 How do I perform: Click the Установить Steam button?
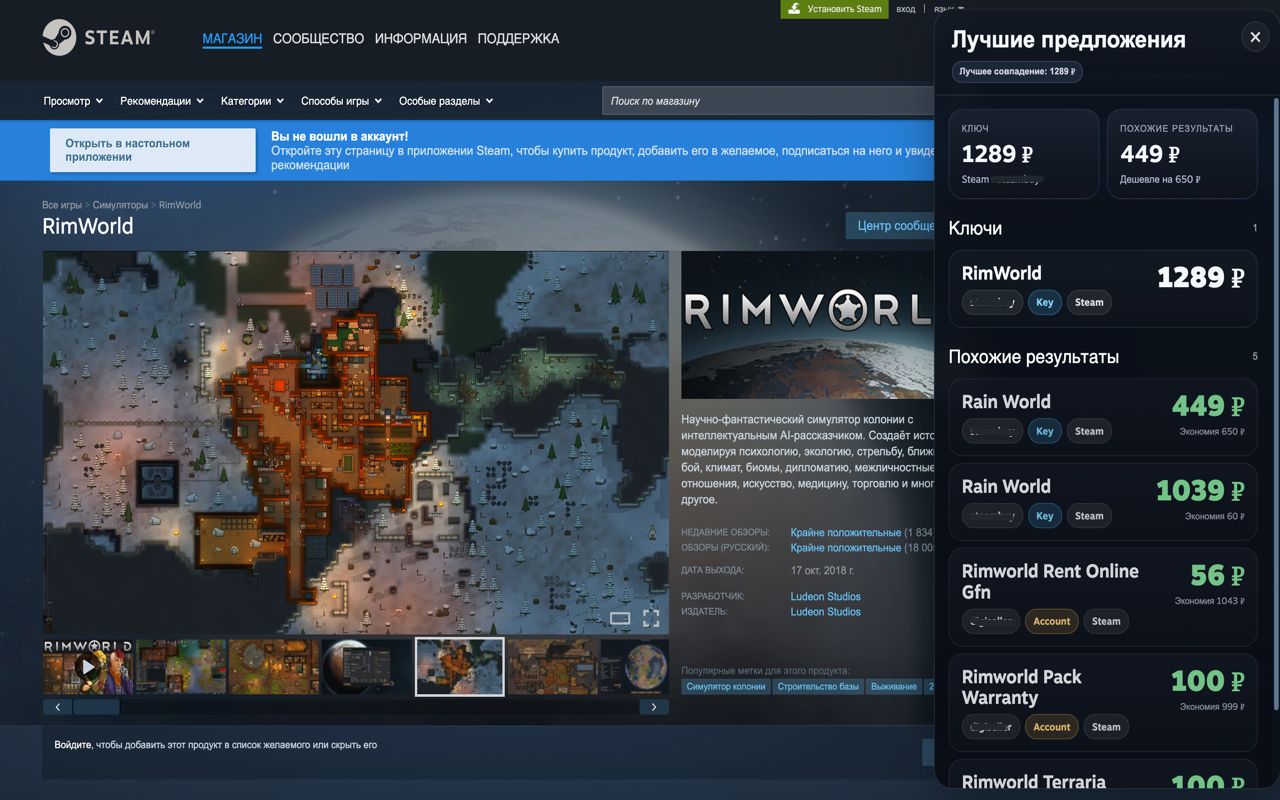point(835,9)
